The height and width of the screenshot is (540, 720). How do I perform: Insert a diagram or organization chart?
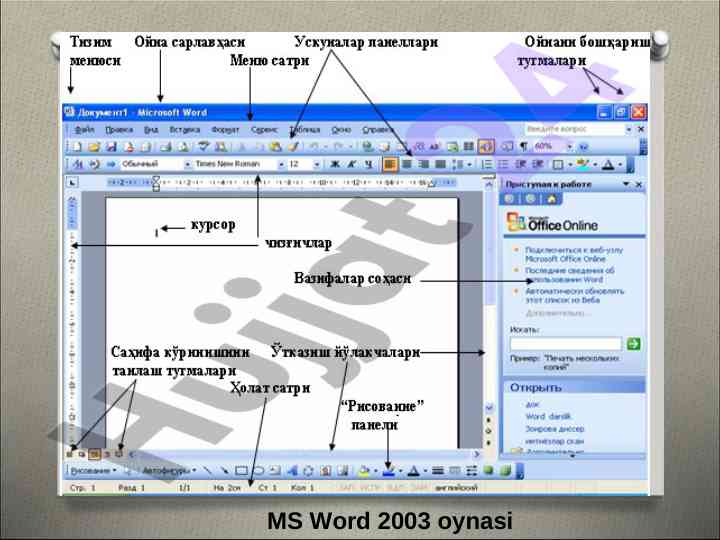click(x=309, y=471)
